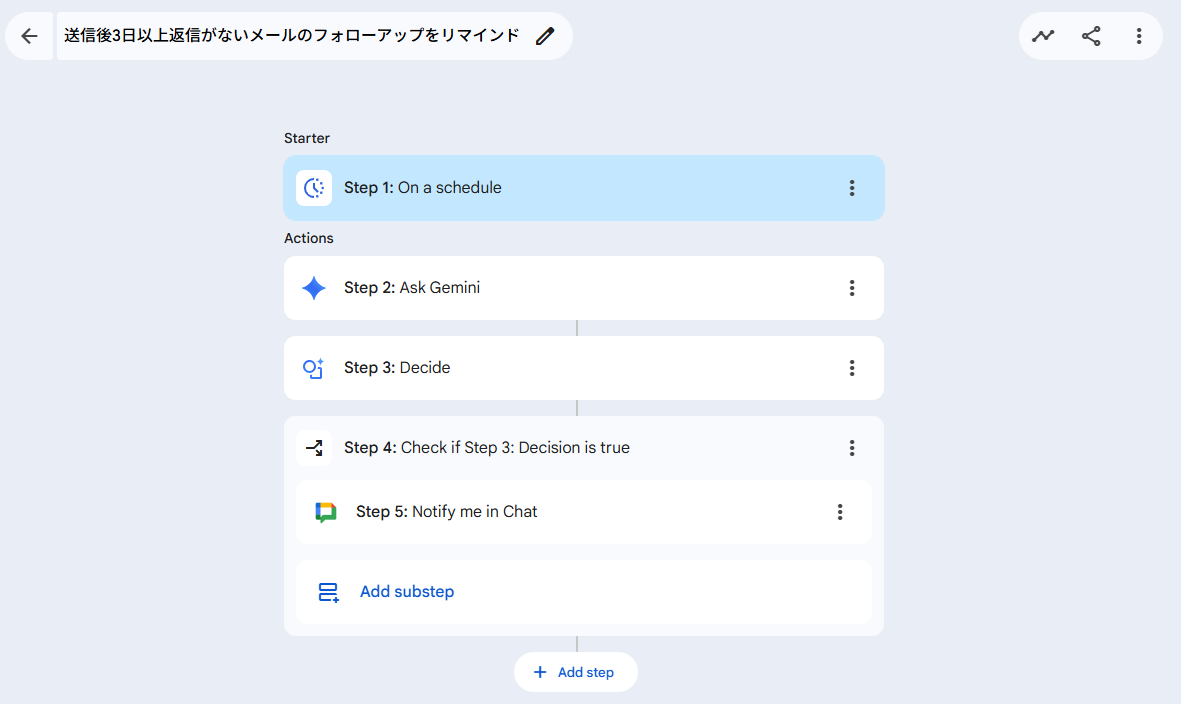This screenshot has width=1181, height=704.
Task: Click the Decide icon in Step 3
Action: click(x=314, y=368)
